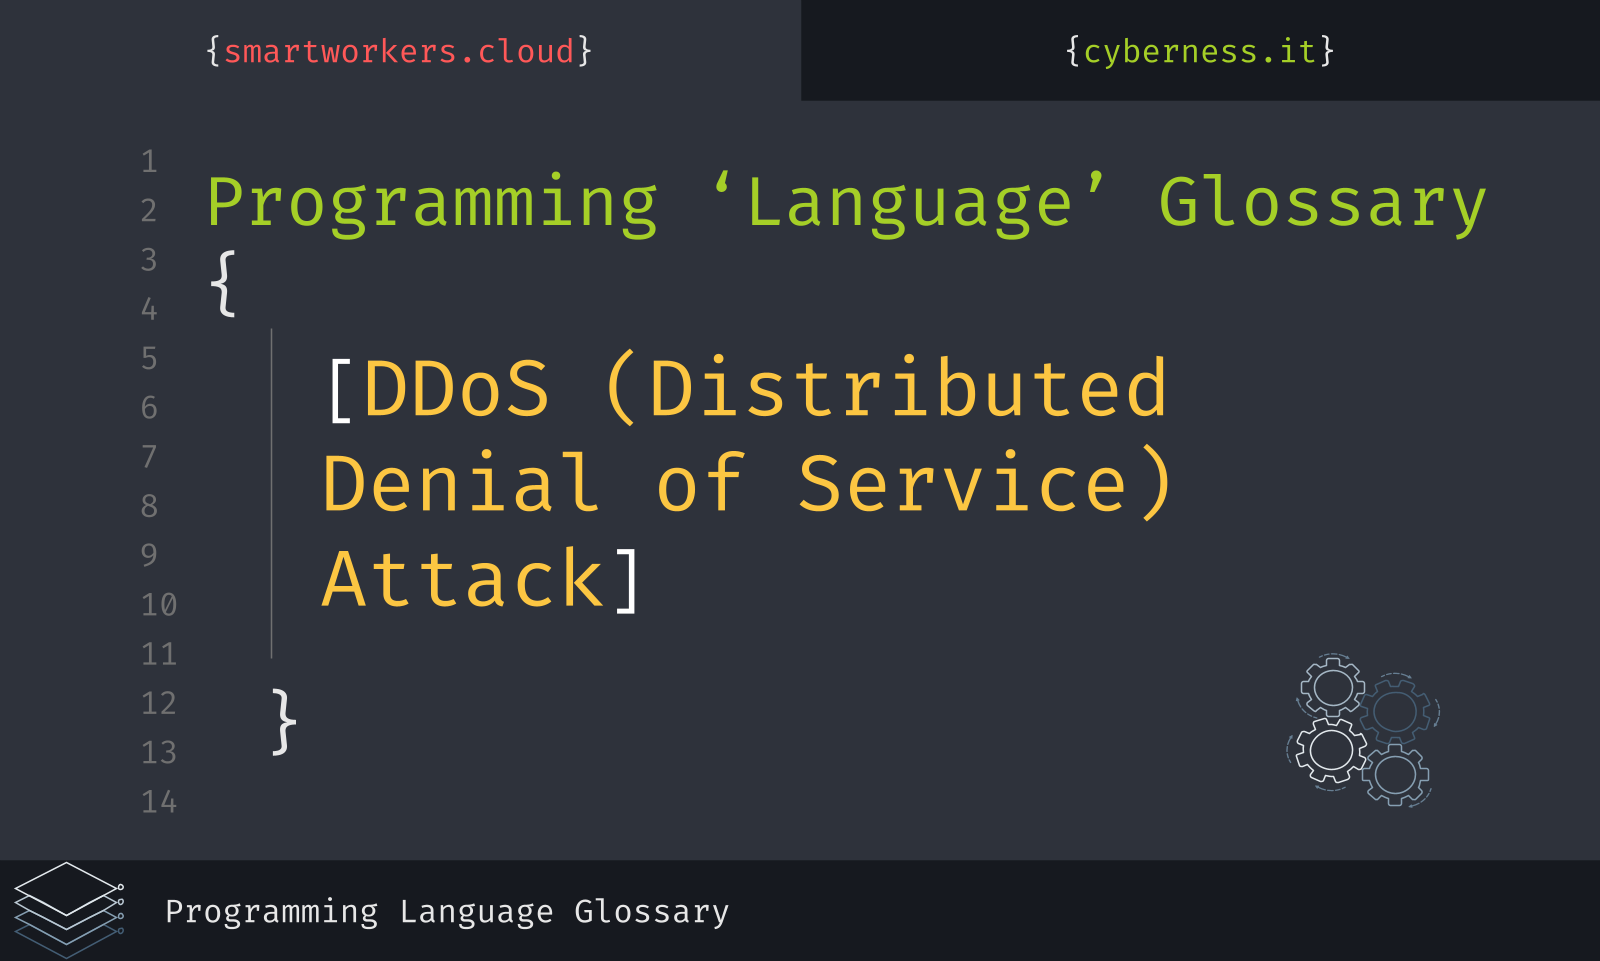Click line number 12 in gutter
The height and width of the screenshot is (961, 1600).
pos(159,703)
